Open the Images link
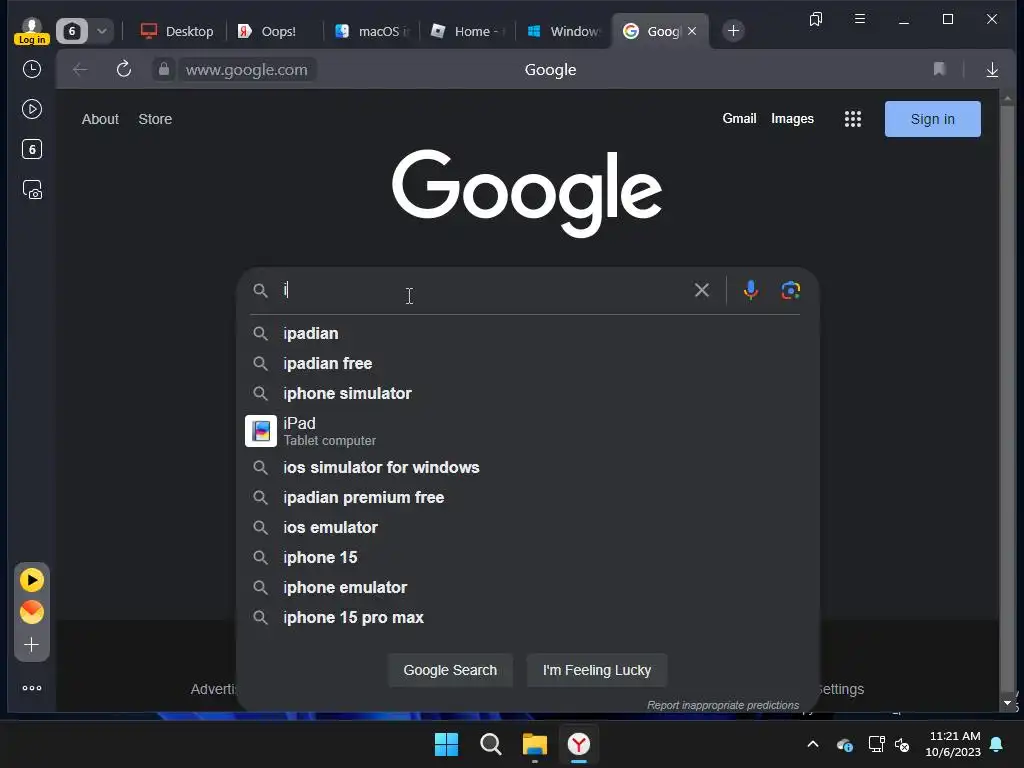This screenshot has height=768, width=1024. point(792,119)
